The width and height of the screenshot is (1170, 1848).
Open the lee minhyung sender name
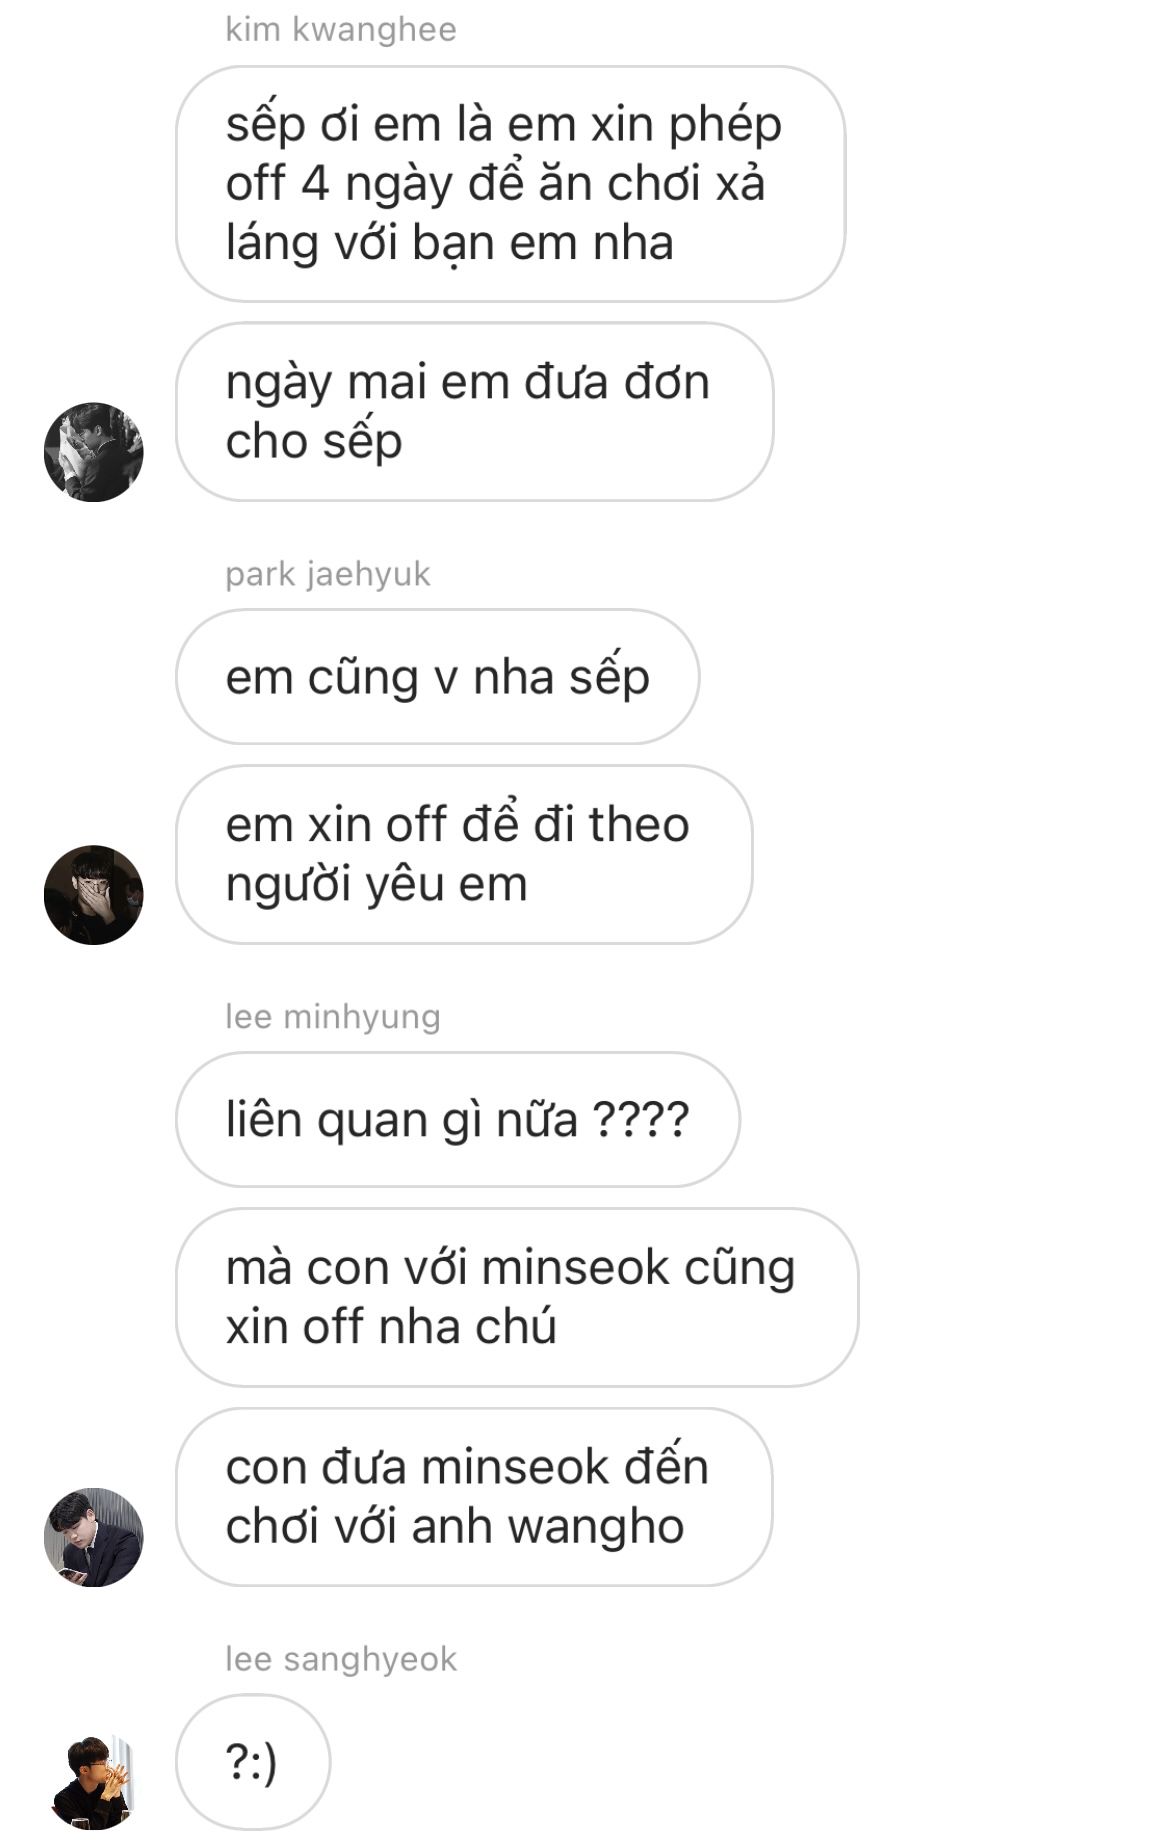click(x=333, y=1017)
